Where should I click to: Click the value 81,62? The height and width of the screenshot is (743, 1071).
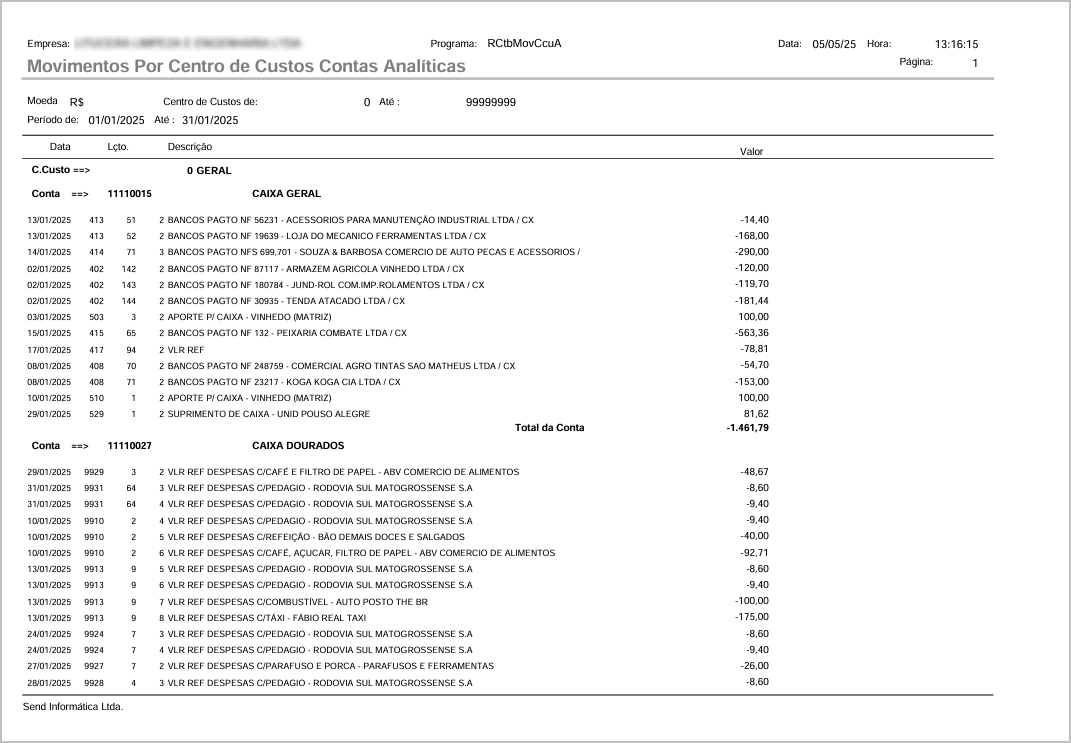click(756, 414)
